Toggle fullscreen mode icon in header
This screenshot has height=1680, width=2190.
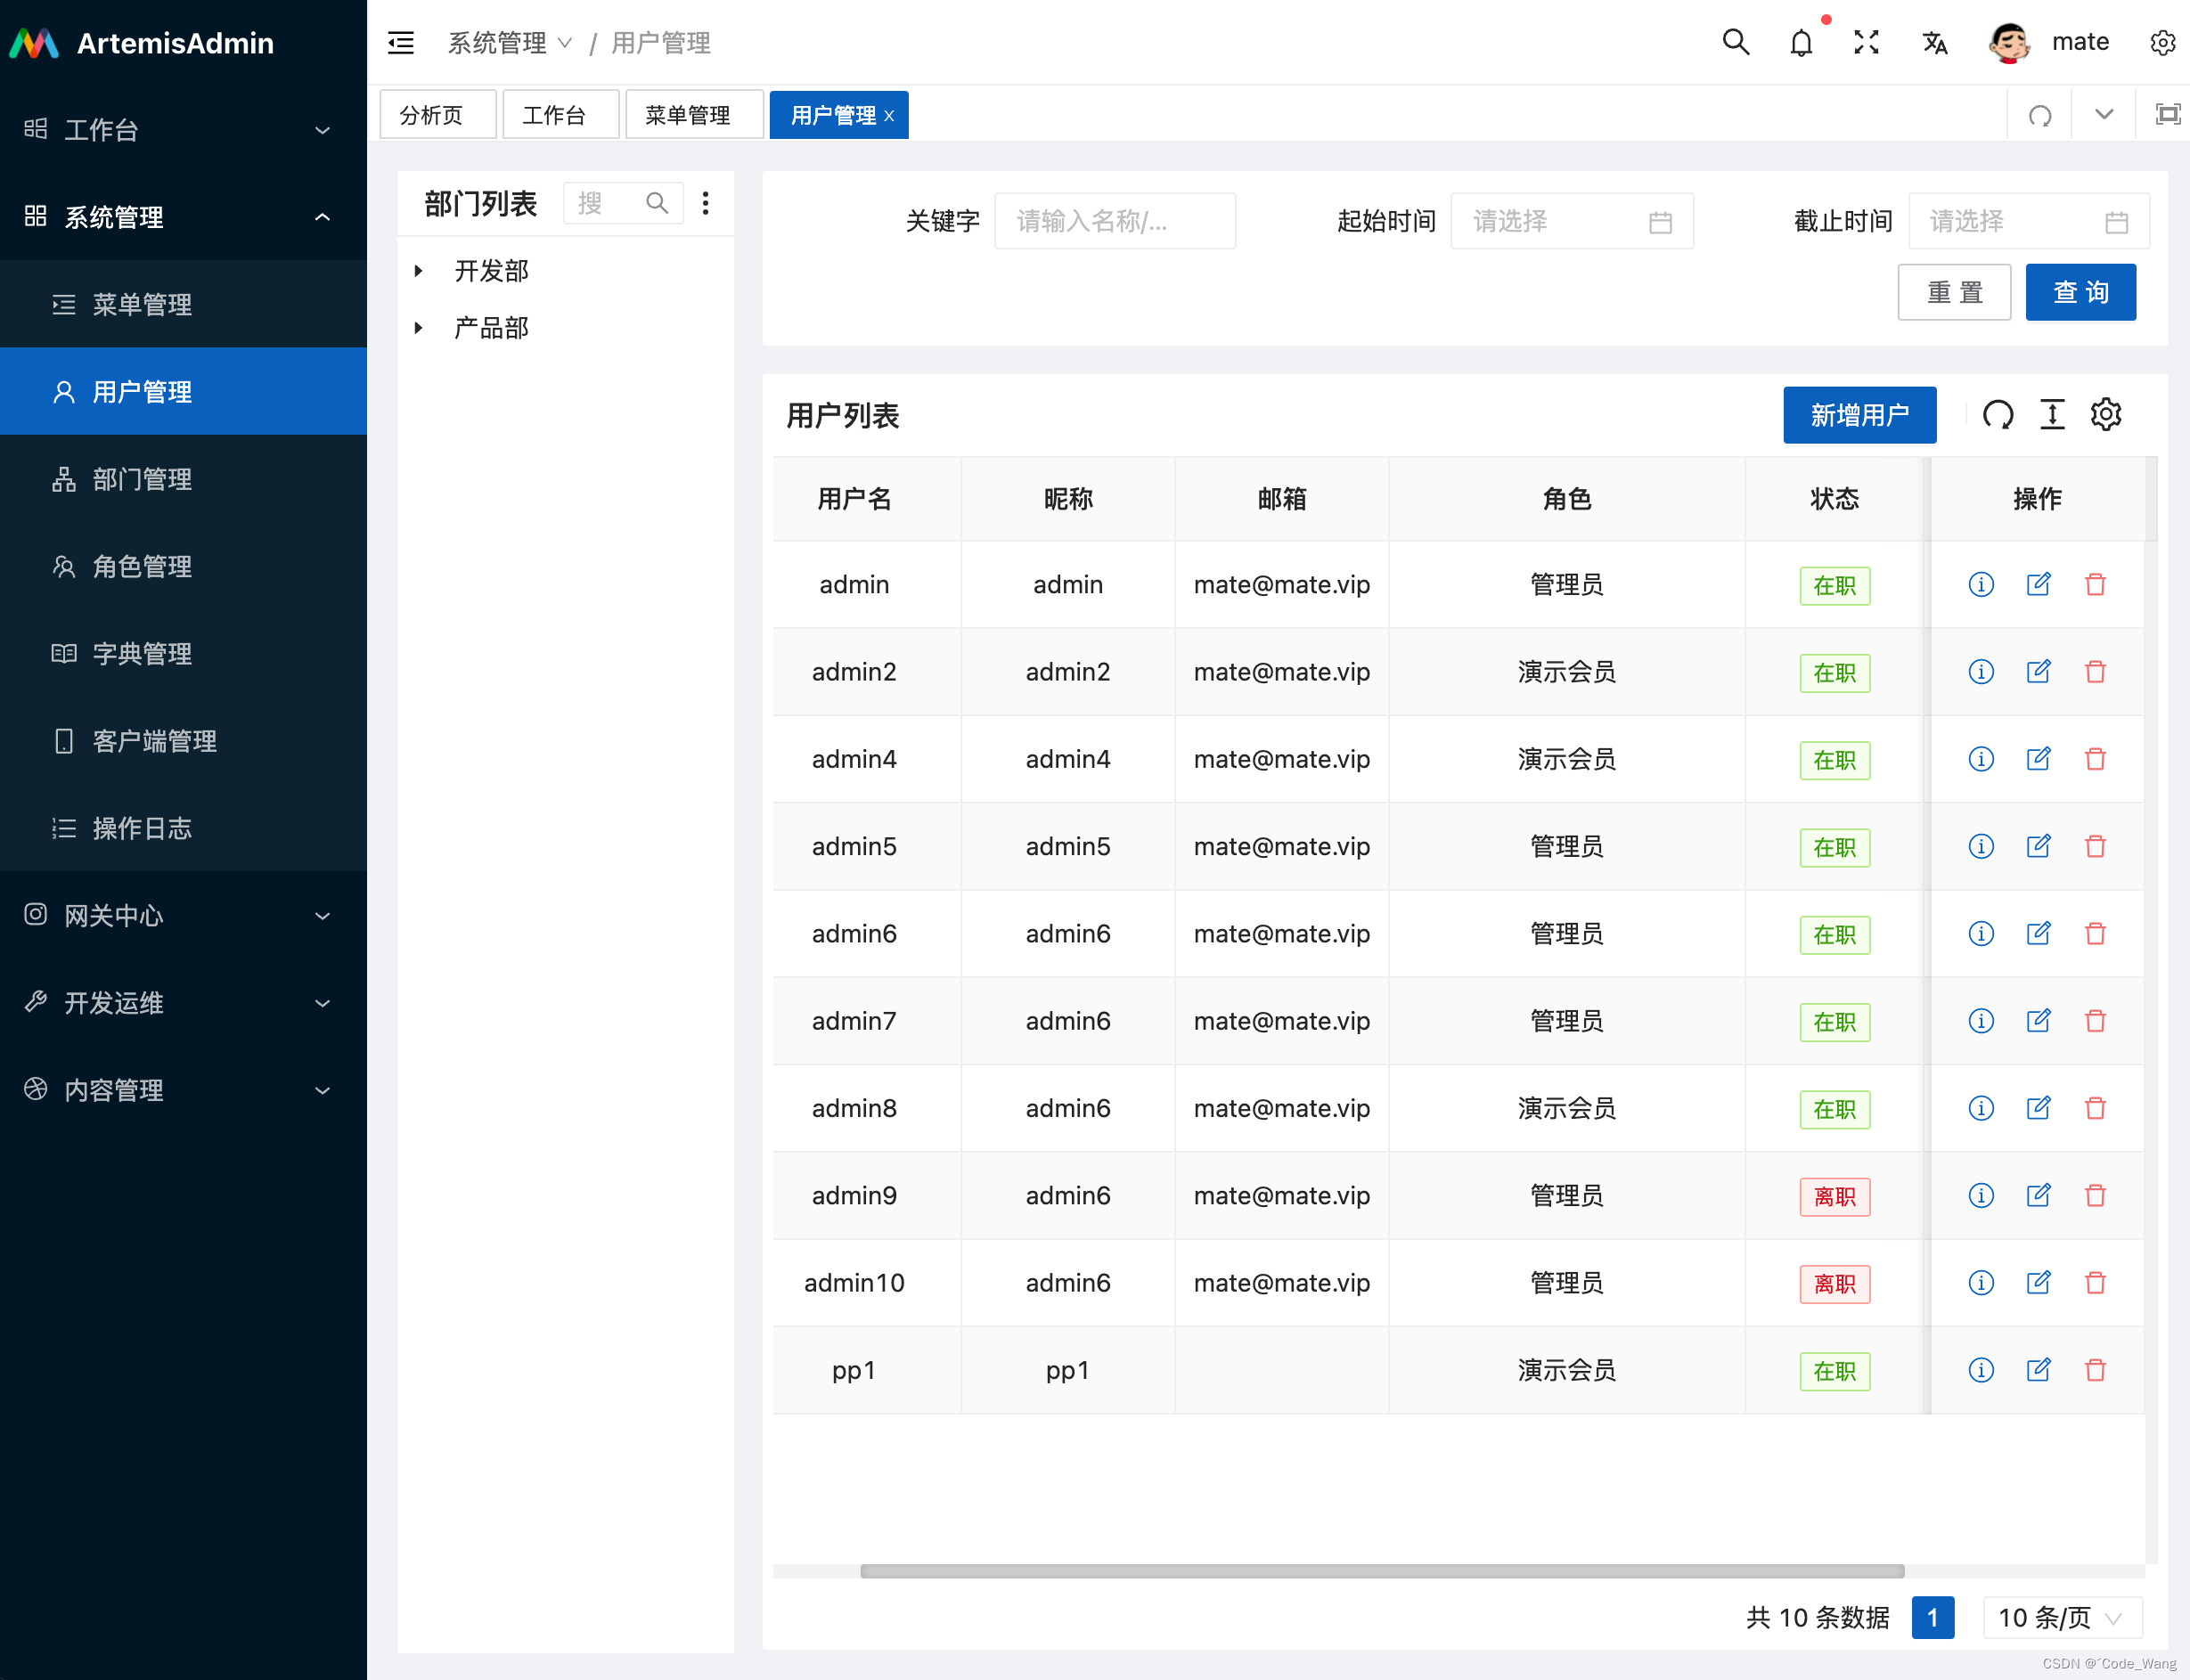click(x=1866, y=43)
